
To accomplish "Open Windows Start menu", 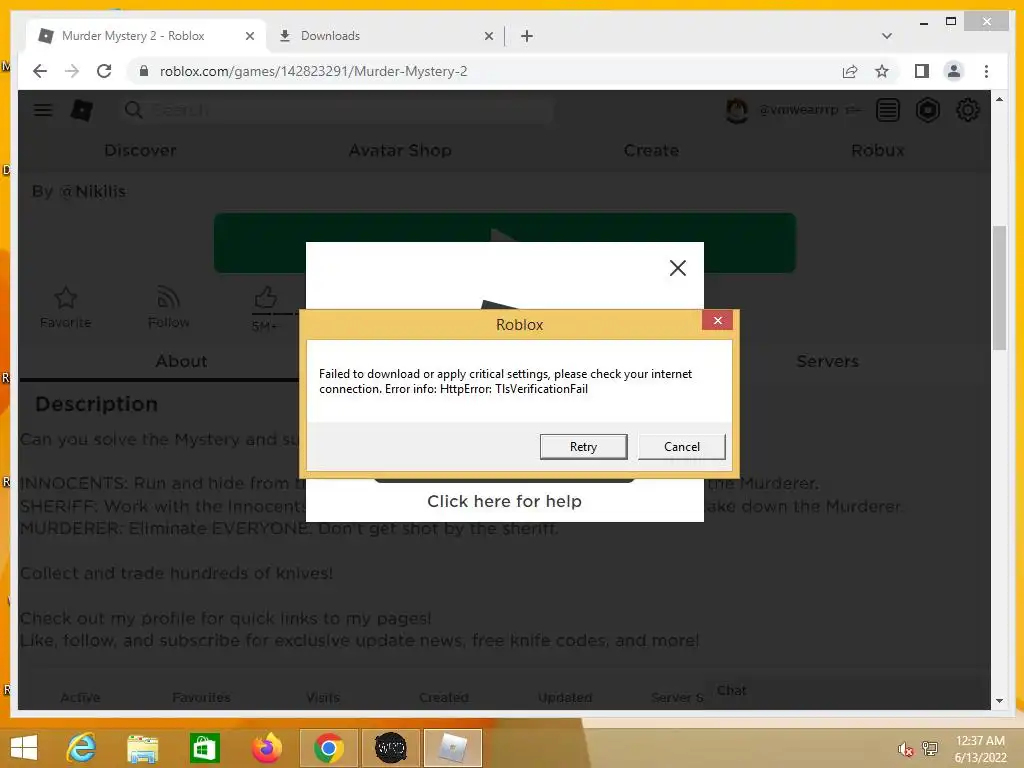I will click(x=24, y=748).
